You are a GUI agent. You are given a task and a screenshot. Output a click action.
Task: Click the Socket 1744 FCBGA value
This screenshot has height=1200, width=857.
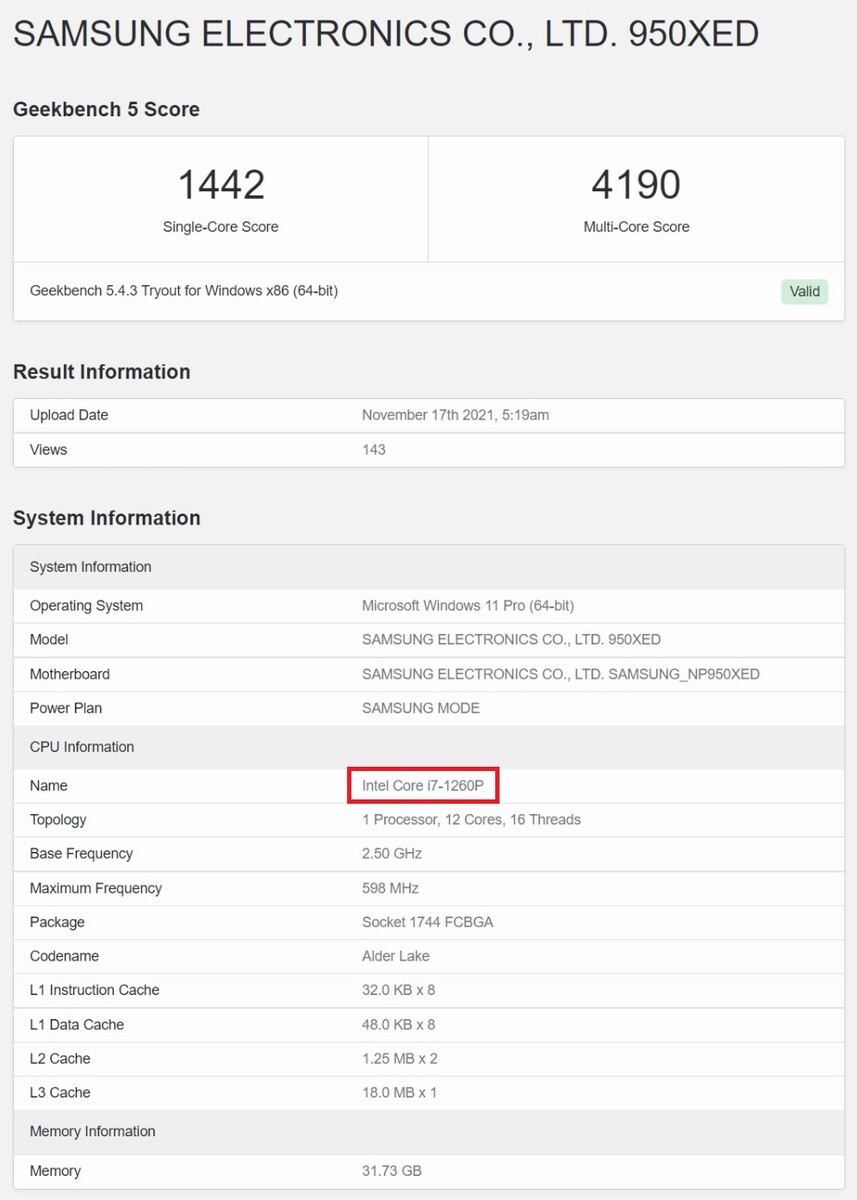click(428, 922)
